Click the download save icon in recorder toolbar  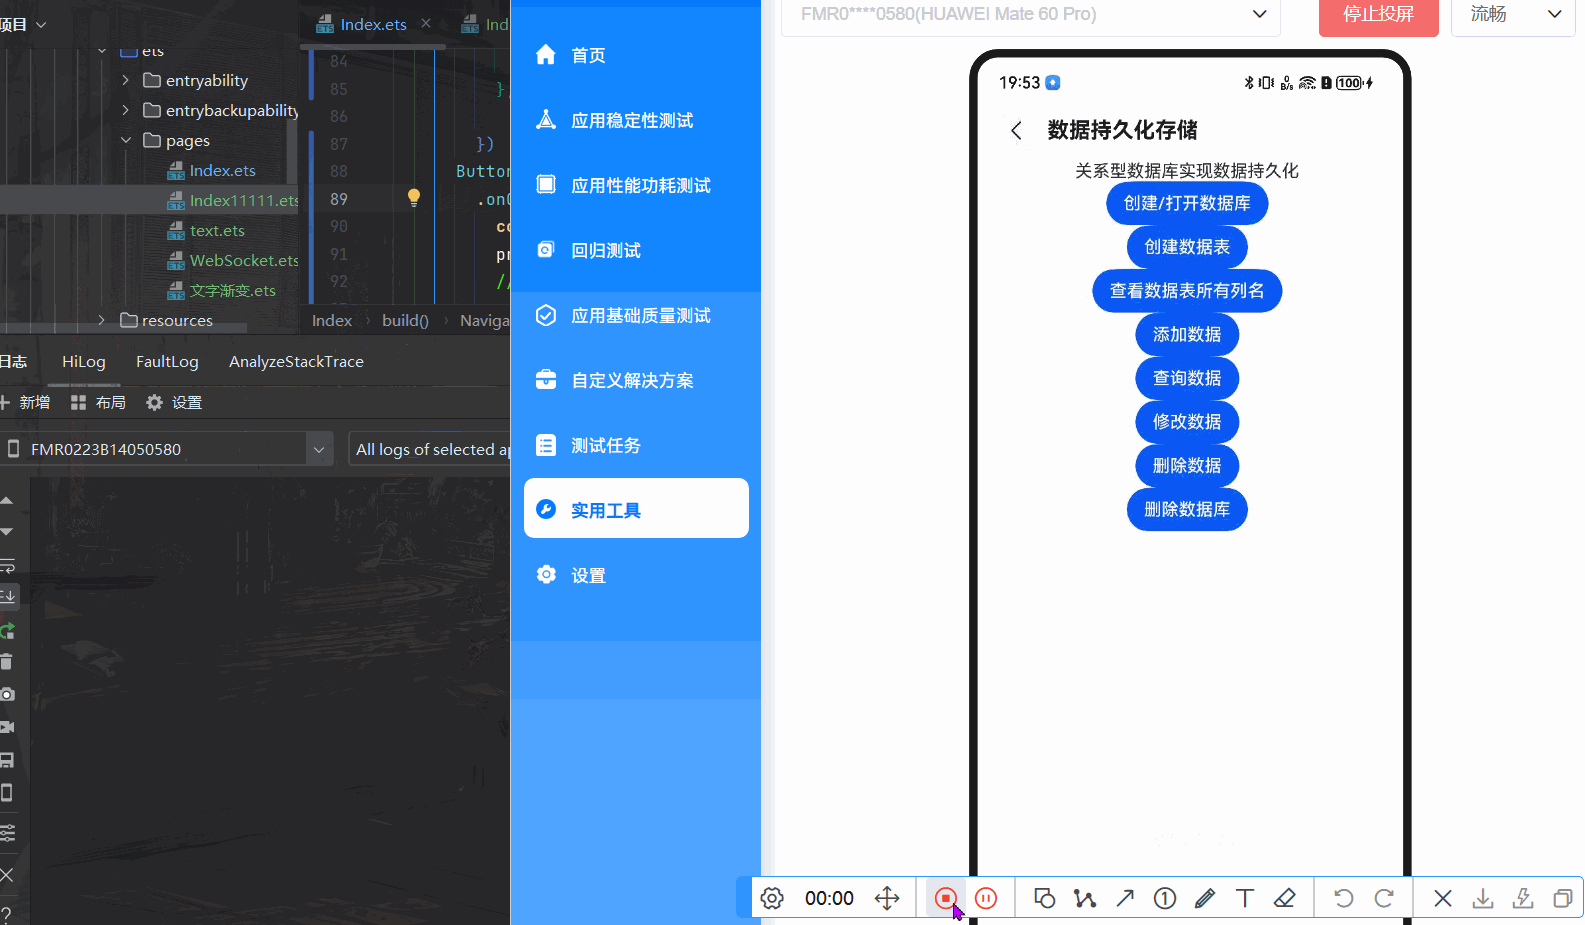[1483, 898]
